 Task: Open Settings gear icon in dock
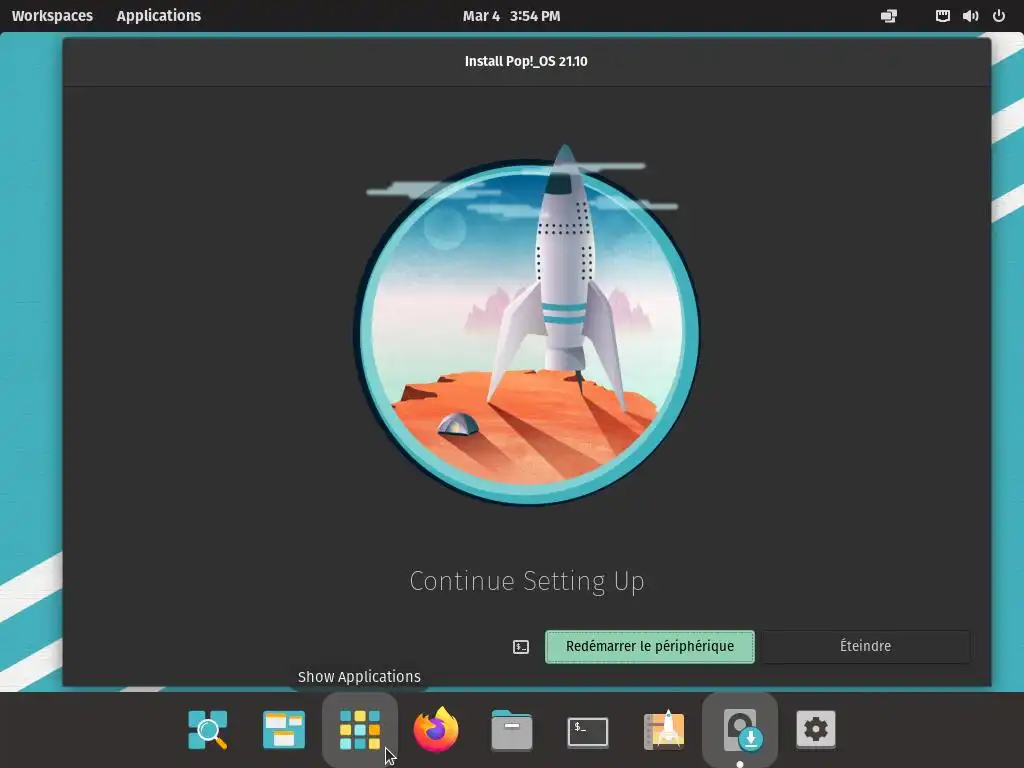click(x=816, y=729)
